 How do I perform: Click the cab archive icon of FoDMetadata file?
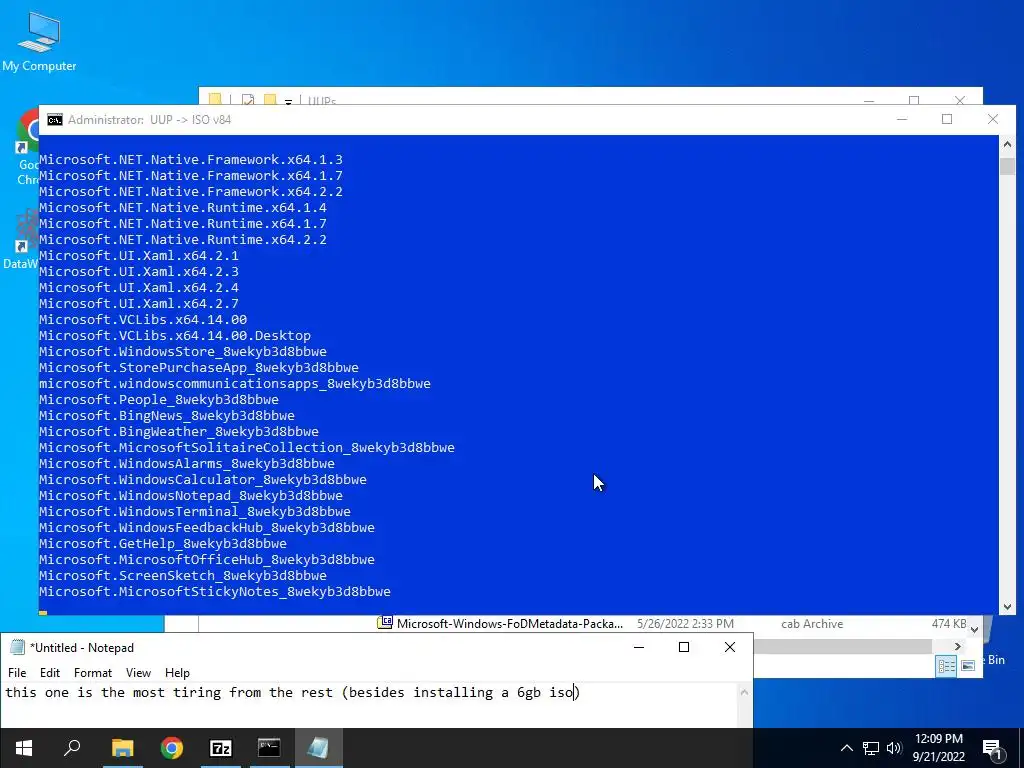[x=385, y=623]
